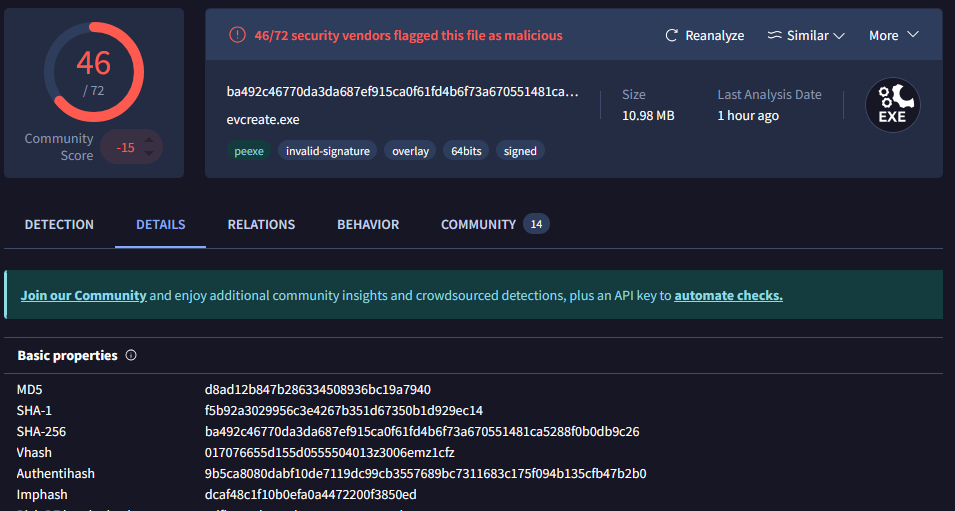Expand the Similar dropdown chevron

(839, 36)
